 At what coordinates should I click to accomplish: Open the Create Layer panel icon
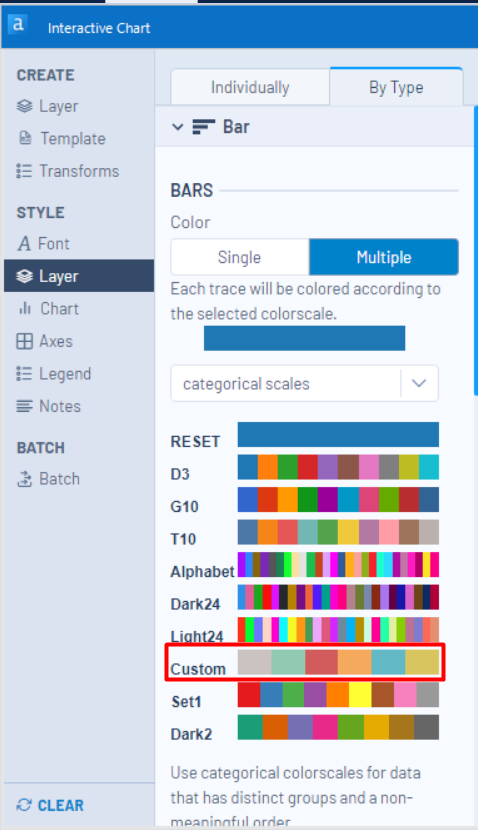click(24, 106)
